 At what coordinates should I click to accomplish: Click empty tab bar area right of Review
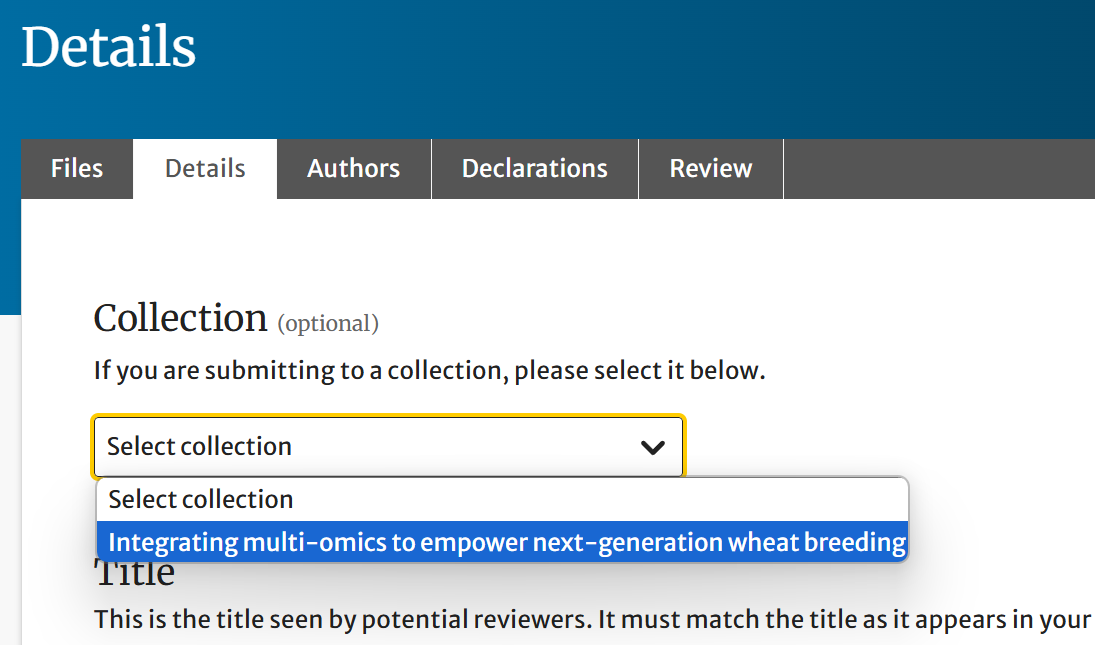(x=940, y=169)
